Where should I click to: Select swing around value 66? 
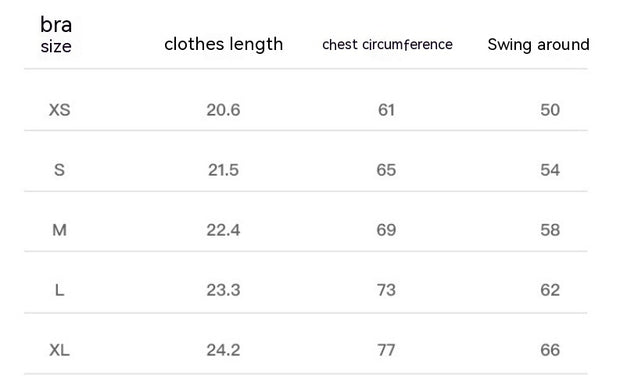(550, 350)
